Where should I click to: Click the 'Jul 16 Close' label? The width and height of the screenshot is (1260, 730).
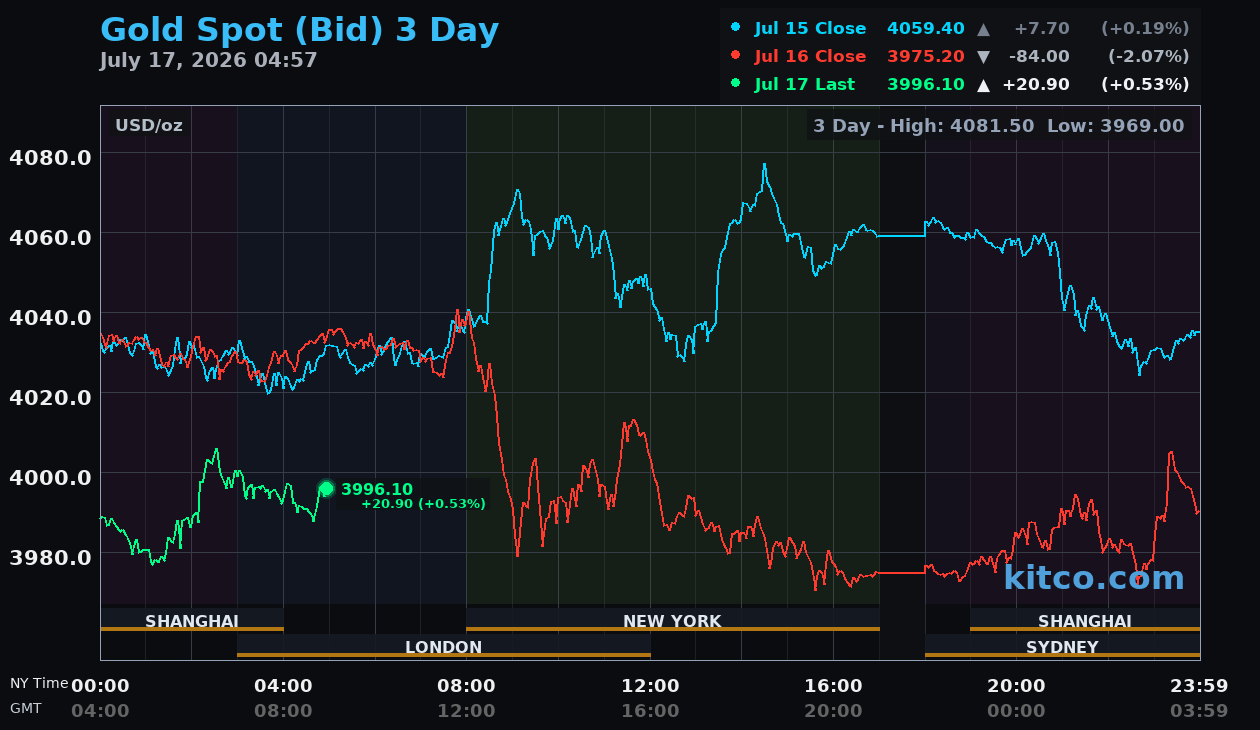[810, 56]
